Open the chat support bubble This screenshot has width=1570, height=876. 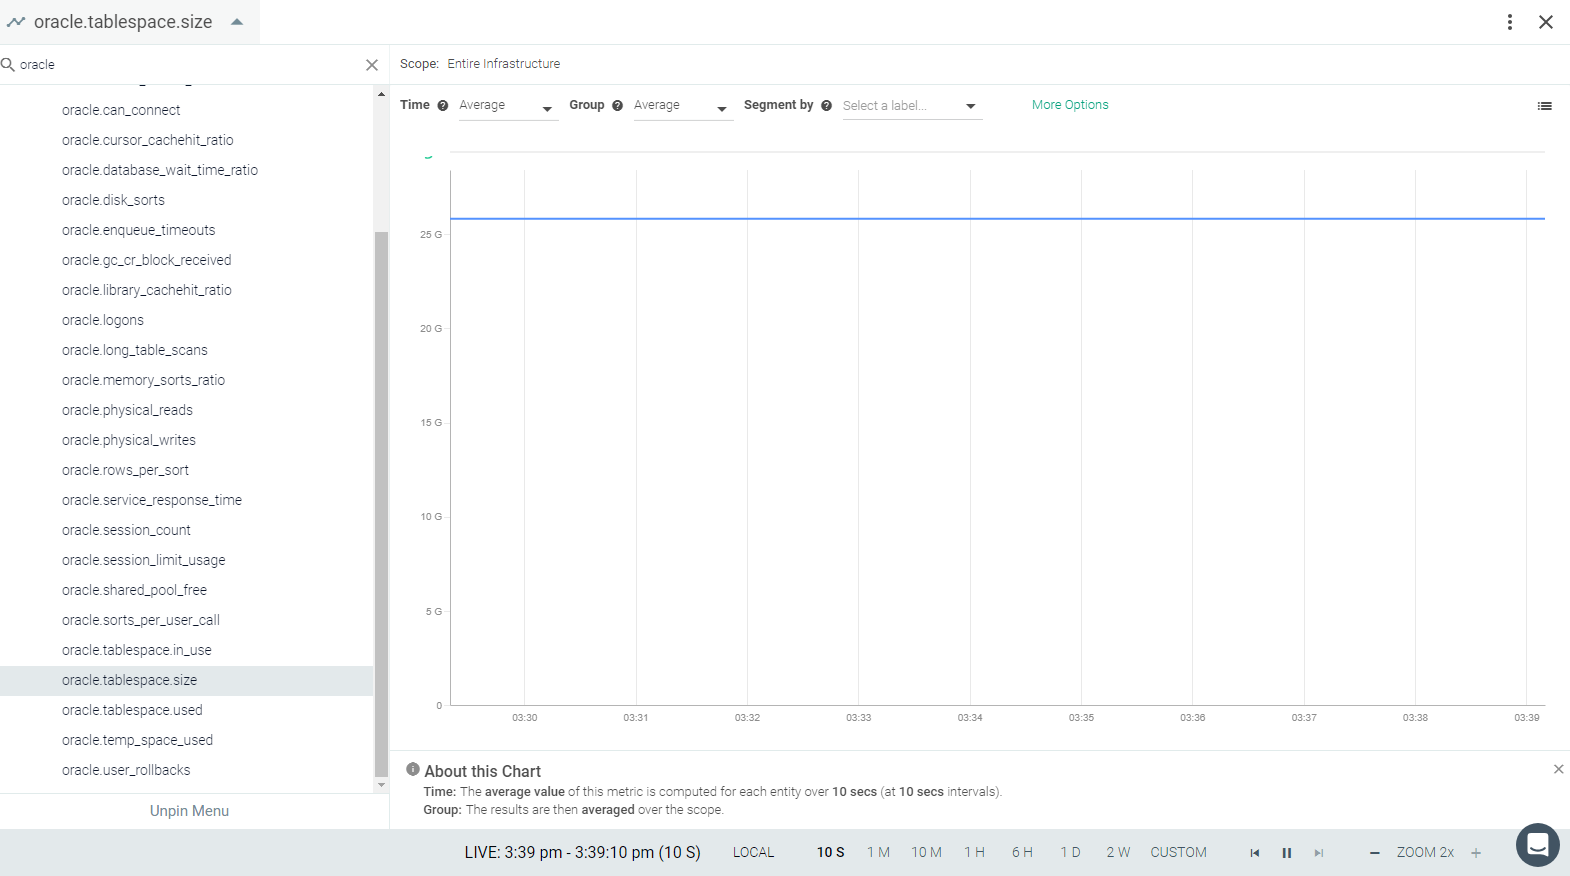click(1538, 845)
